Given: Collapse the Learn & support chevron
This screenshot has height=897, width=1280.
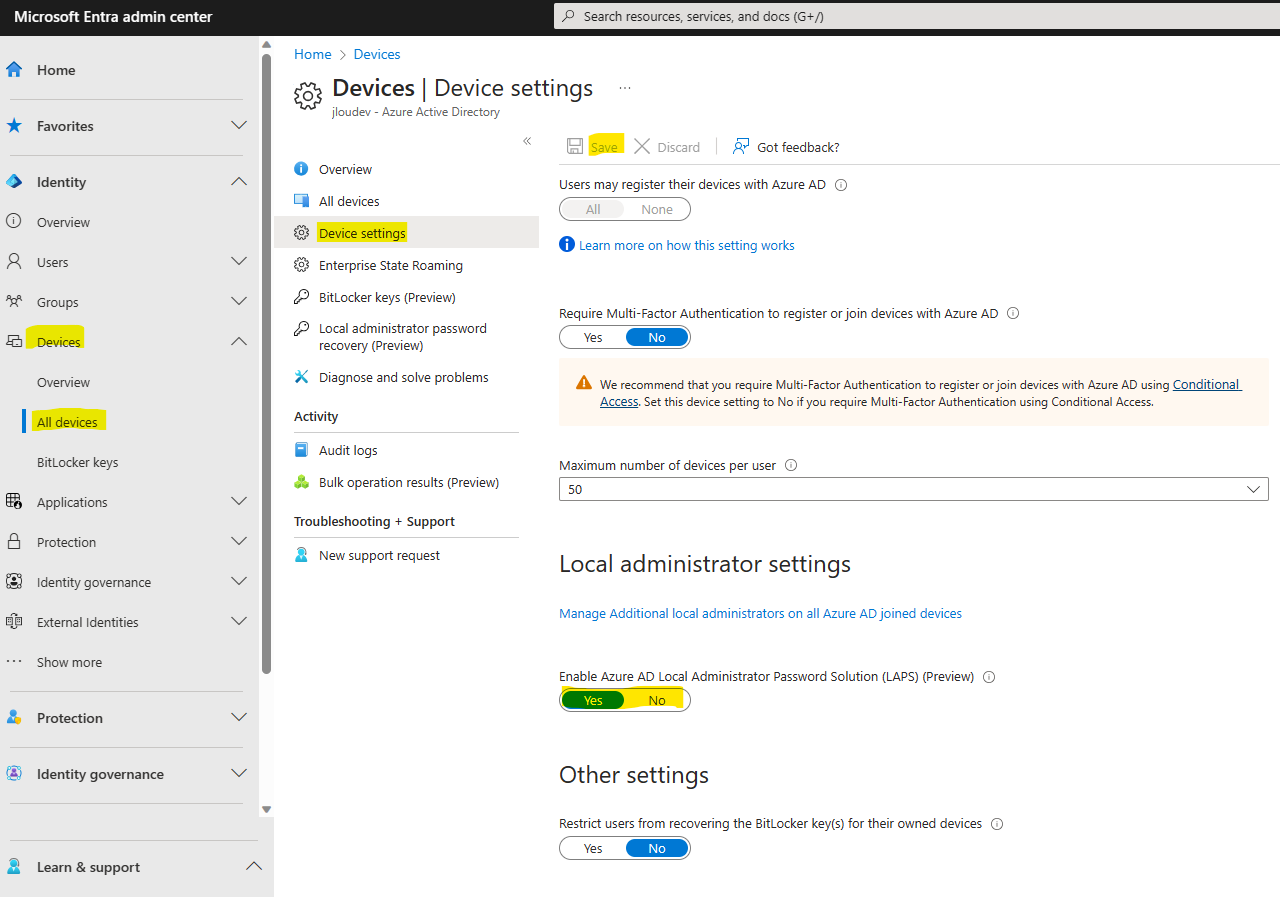Looking at the screenshot, I should 254,866.
